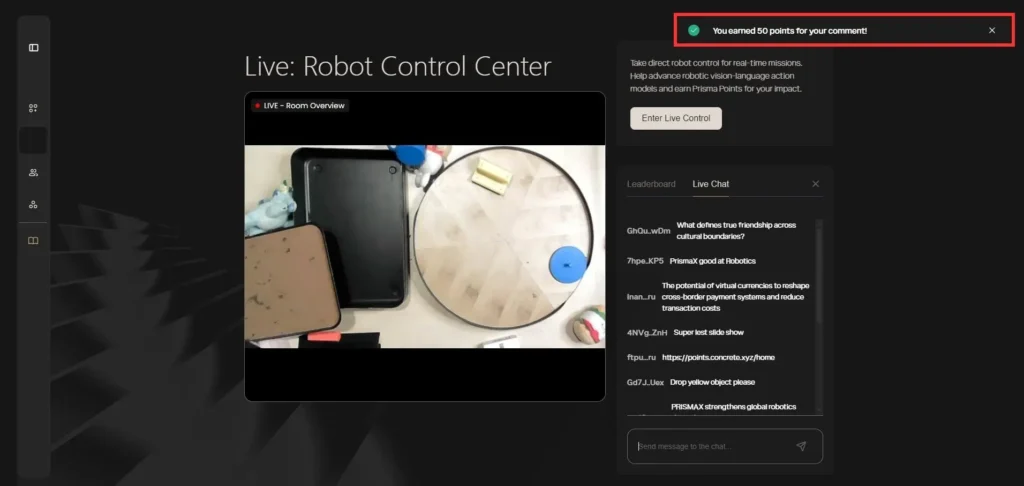Screen dimensions: 1024x486
Task: Open the users icon in sidebar
Action: coord(33,172)
